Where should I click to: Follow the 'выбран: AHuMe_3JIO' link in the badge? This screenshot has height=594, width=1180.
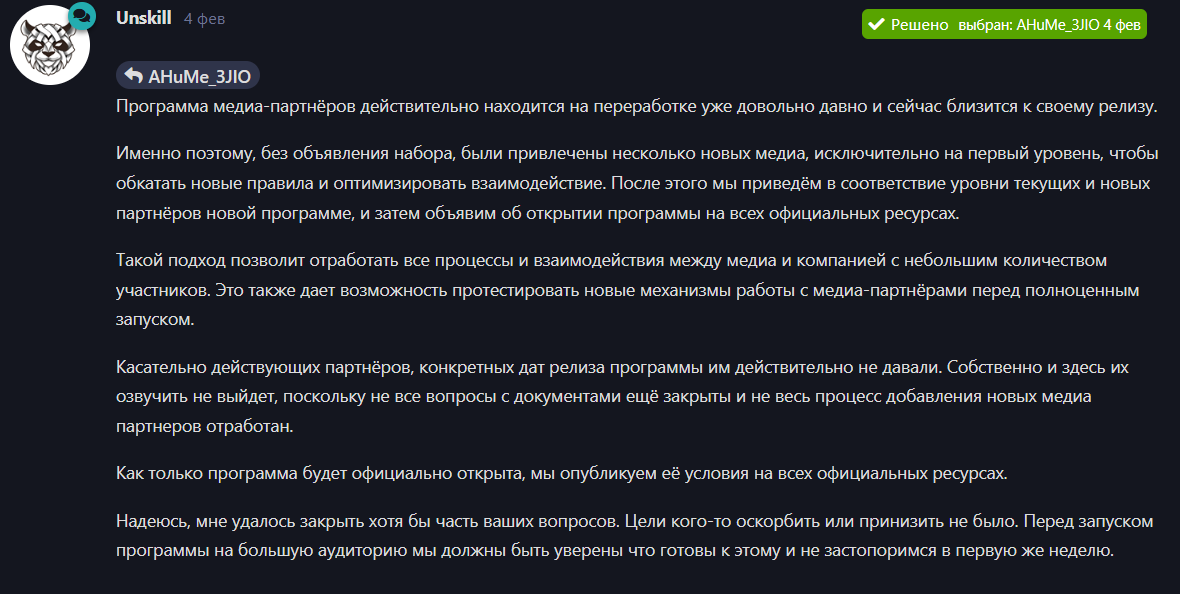(1029, 25)
